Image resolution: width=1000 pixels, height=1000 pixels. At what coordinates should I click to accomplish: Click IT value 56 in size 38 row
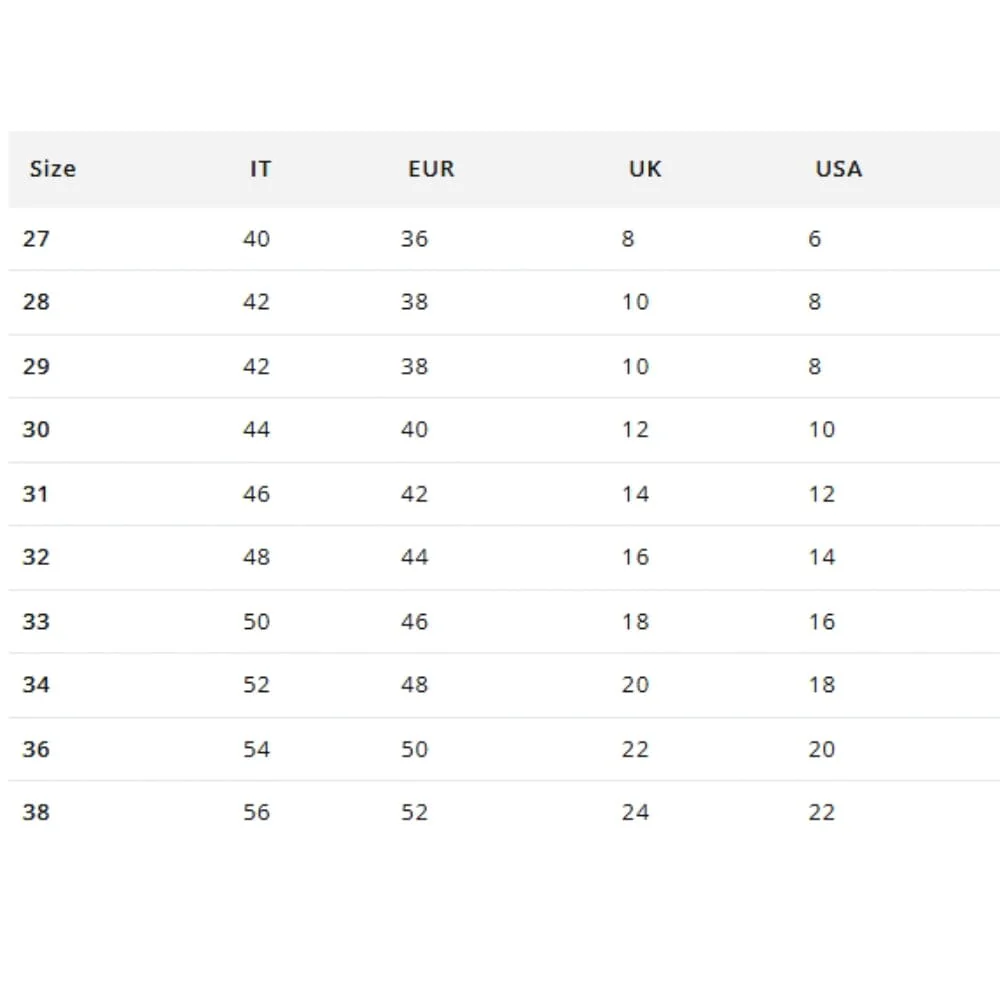(x=256, y=812)
